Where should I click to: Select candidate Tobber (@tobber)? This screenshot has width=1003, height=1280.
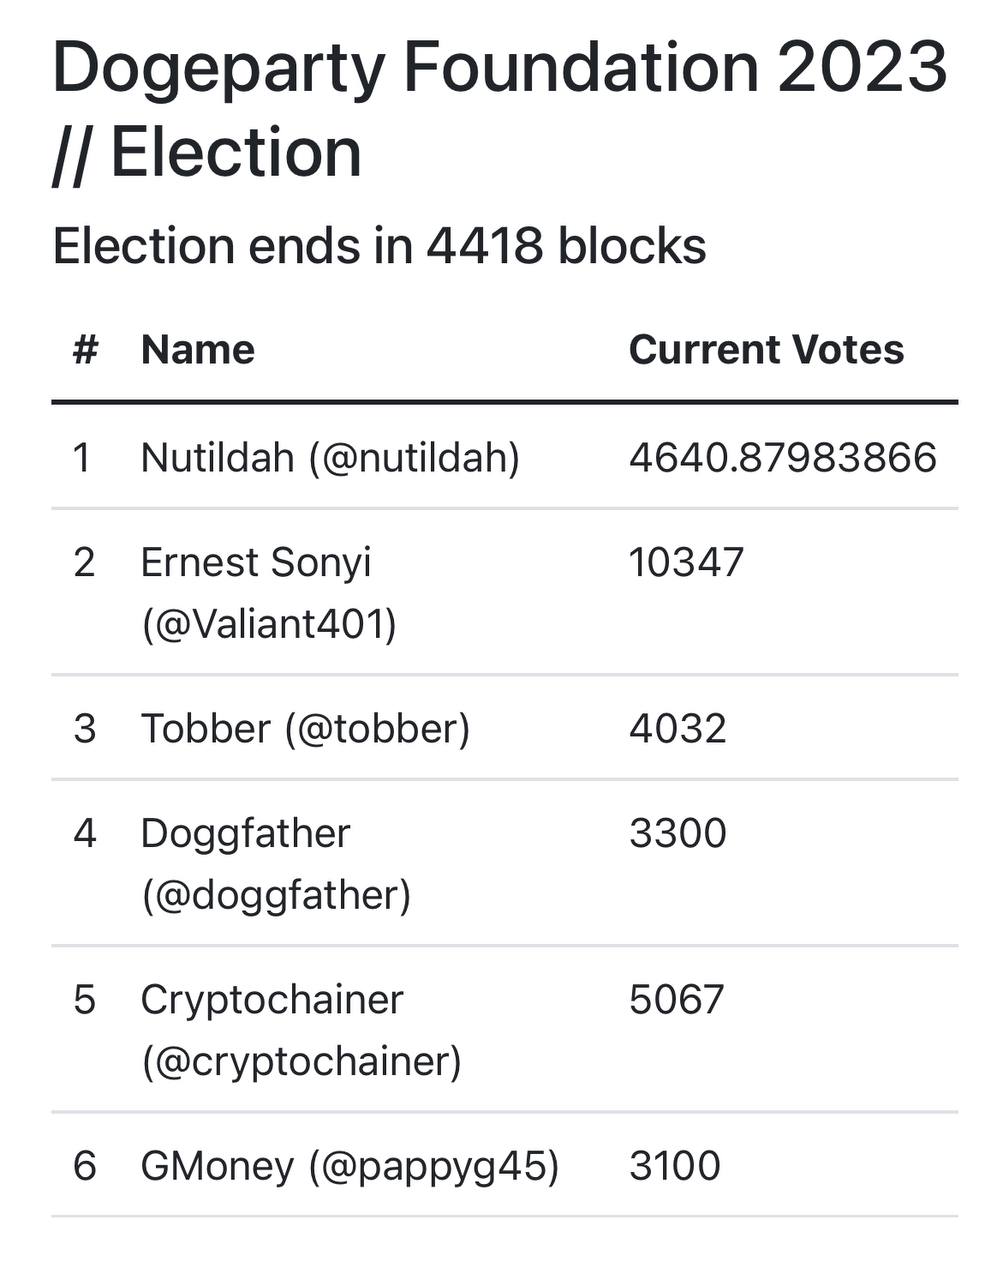pyautogui.click(x=305, y=729)
